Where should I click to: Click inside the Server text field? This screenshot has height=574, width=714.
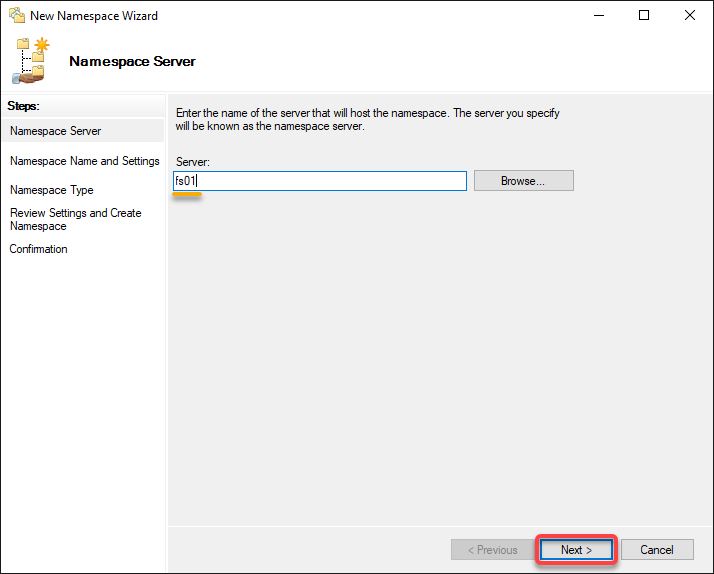point(320,181)
